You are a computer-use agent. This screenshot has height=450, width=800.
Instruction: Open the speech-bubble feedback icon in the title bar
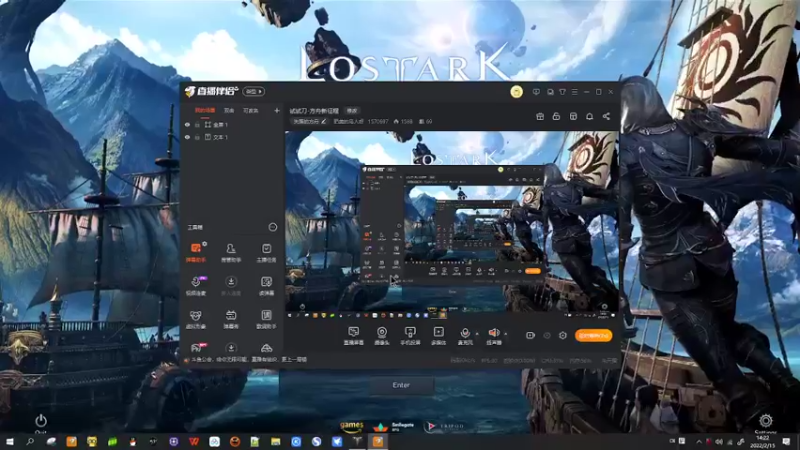click(536, 92)
